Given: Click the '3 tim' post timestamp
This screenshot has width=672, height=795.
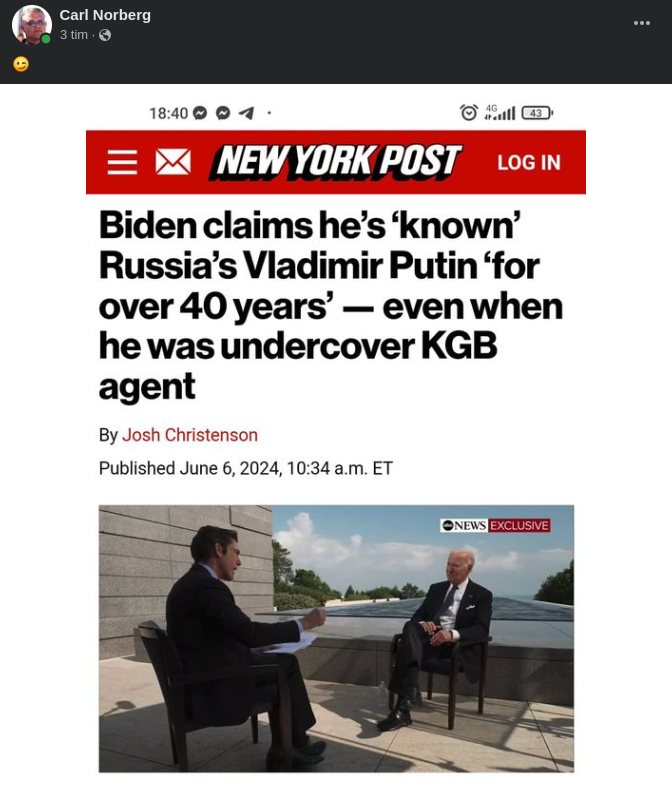Looking at the screenshot, I should [x=74, y=35].
